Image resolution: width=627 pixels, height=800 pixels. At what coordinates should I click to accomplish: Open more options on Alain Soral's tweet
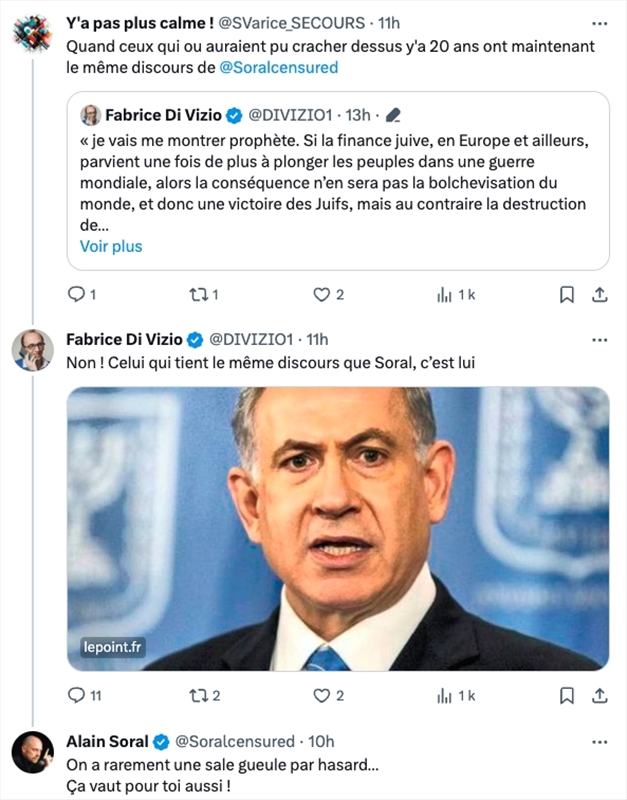599,742
